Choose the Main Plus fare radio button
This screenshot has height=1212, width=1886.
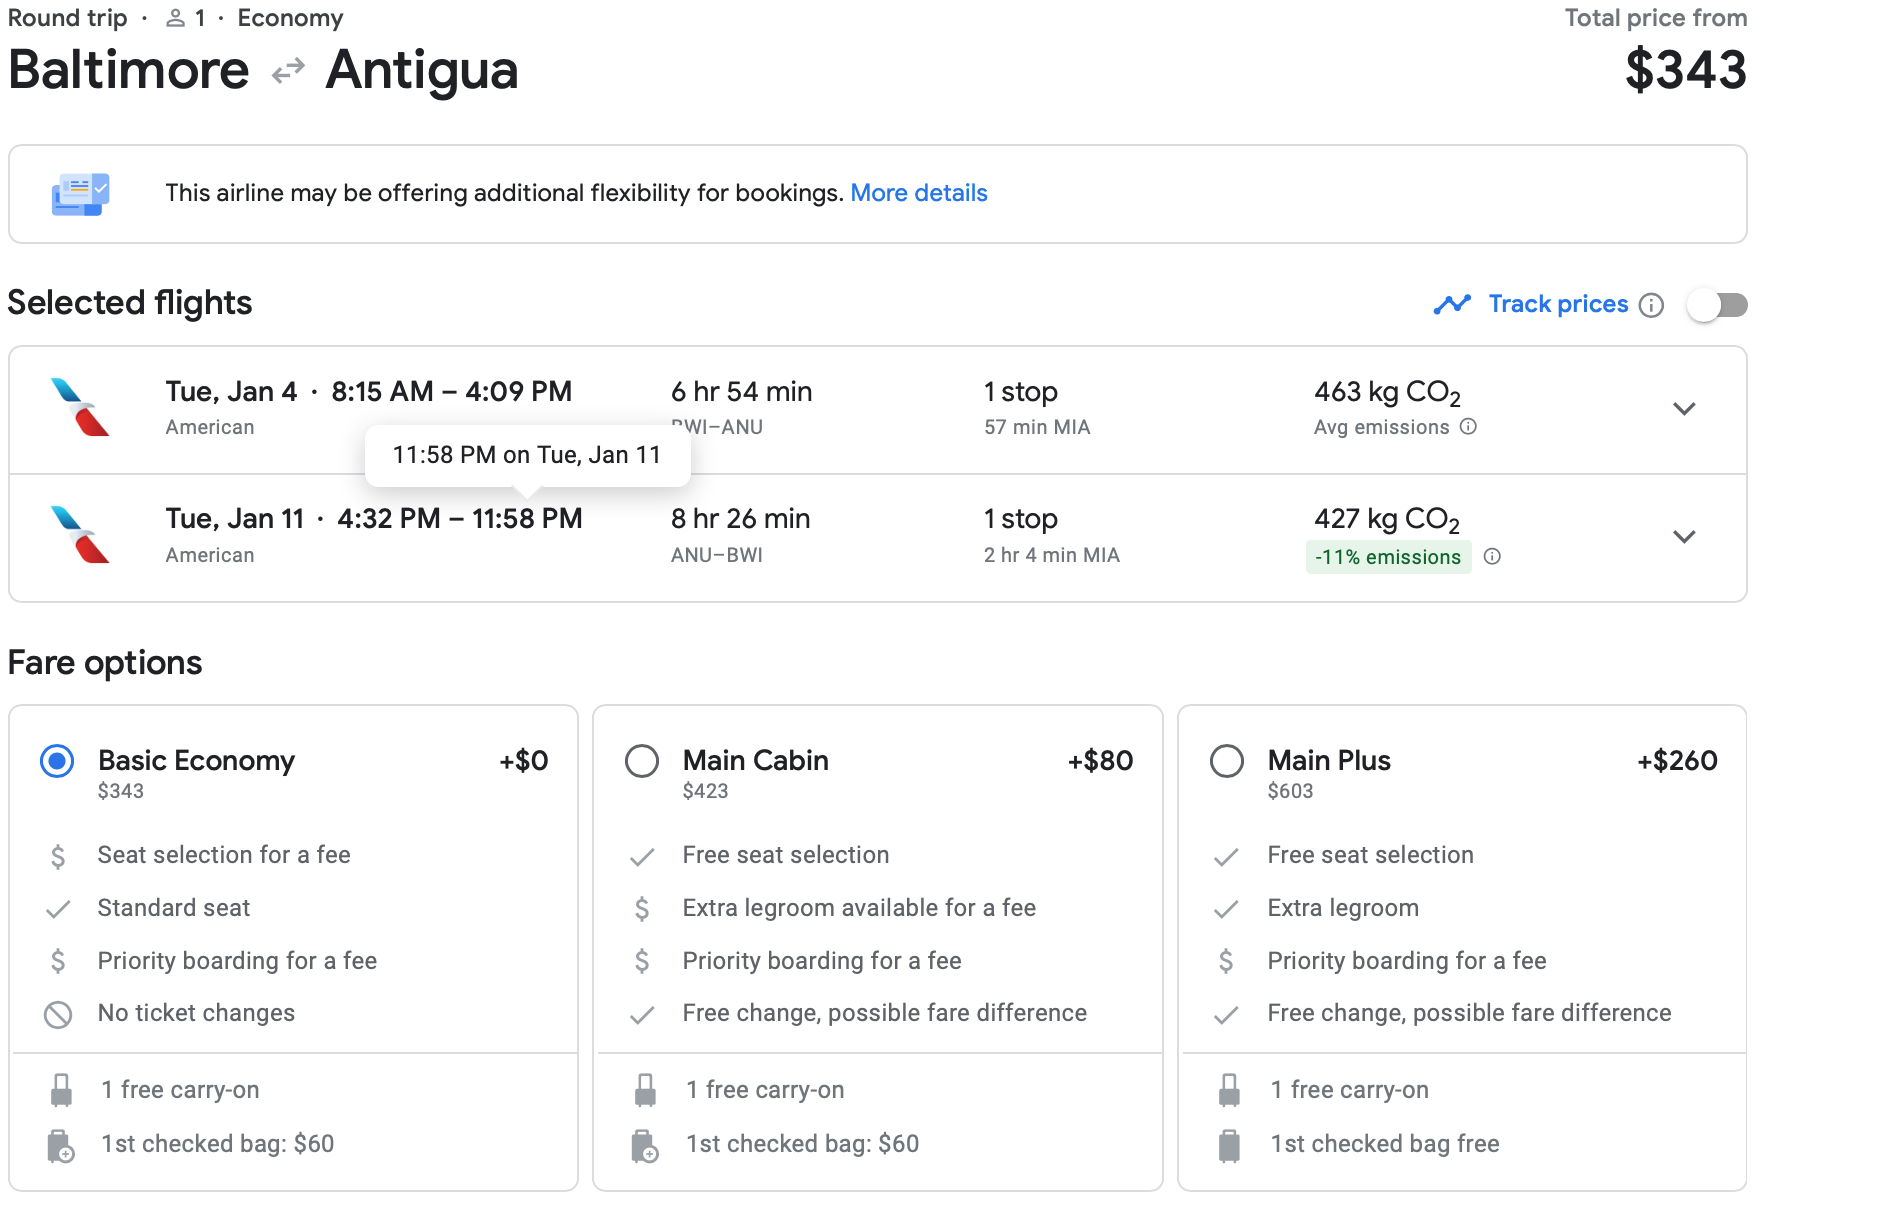coord(1227,761)
